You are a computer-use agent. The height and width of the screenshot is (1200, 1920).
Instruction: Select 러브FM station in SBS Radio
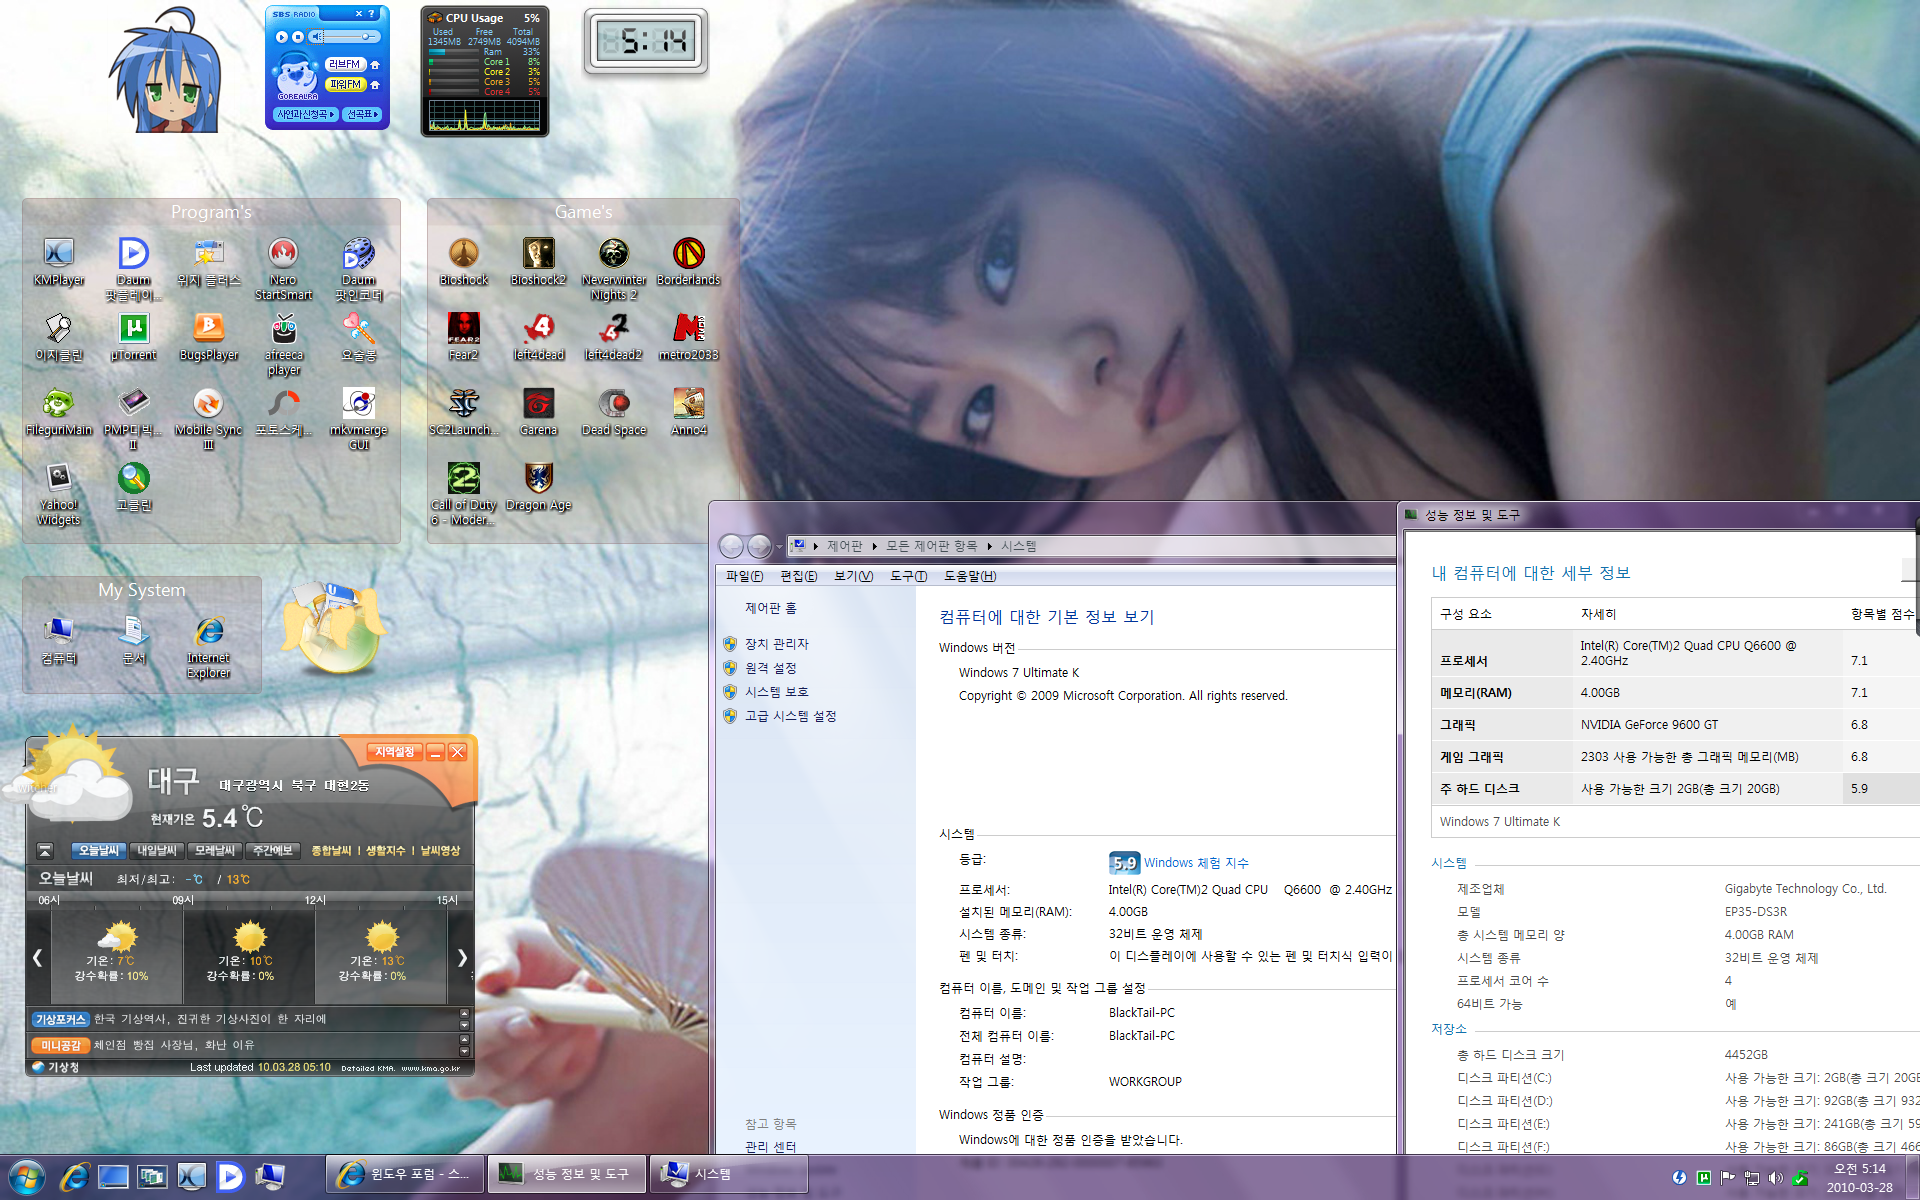click(345, 64)
